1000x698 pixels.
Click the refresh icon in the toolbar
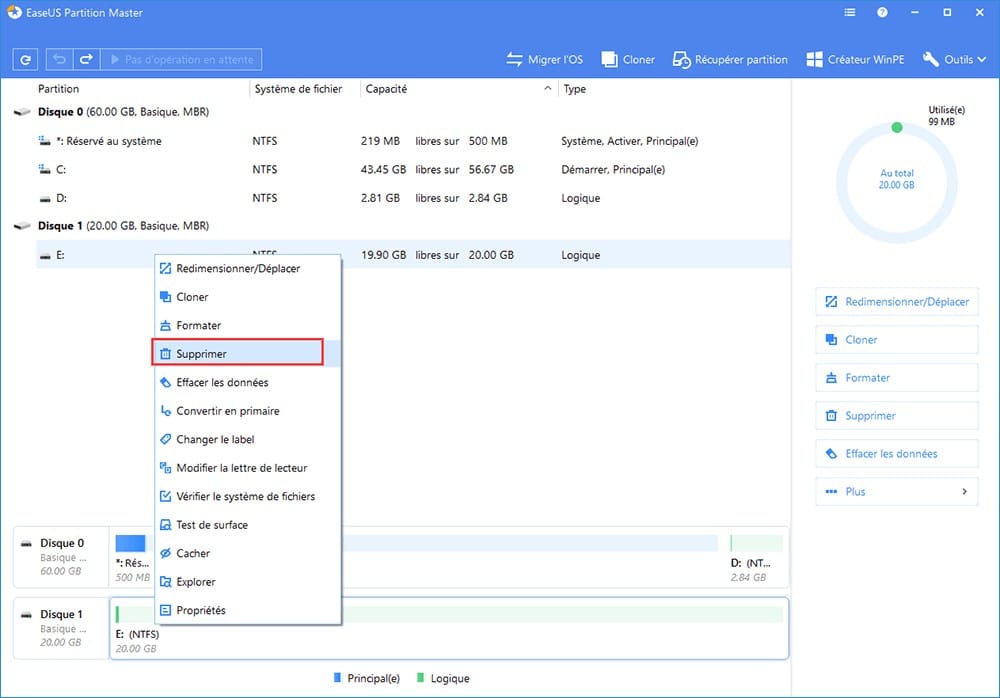click(x=24, y=59)
